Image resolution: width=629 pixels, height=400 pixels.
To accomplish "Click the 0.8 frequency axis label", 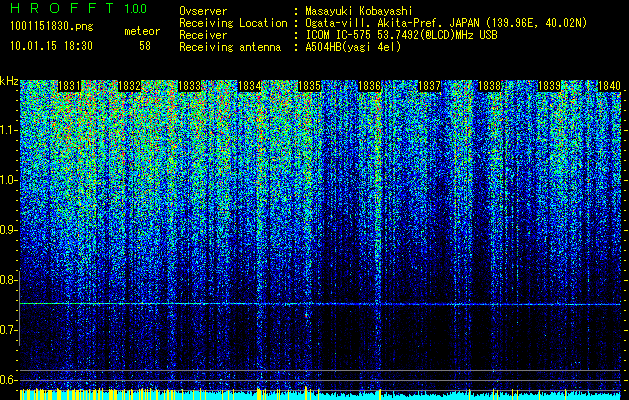I will [x=9, y=280].
